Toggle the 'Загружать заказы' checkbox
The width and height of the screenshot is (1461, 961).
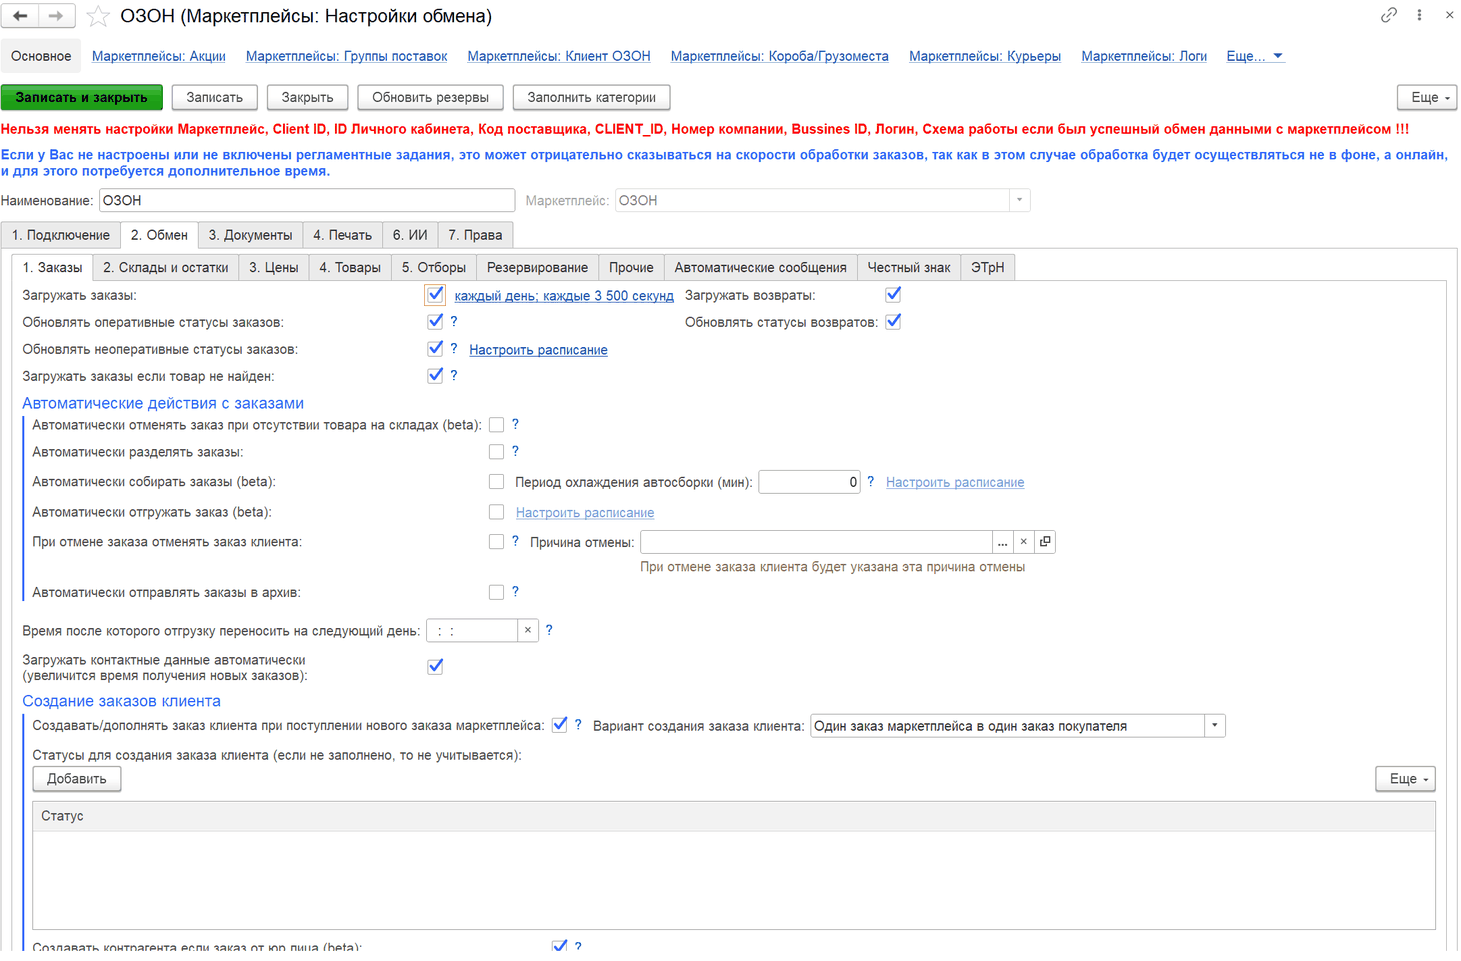435,295
